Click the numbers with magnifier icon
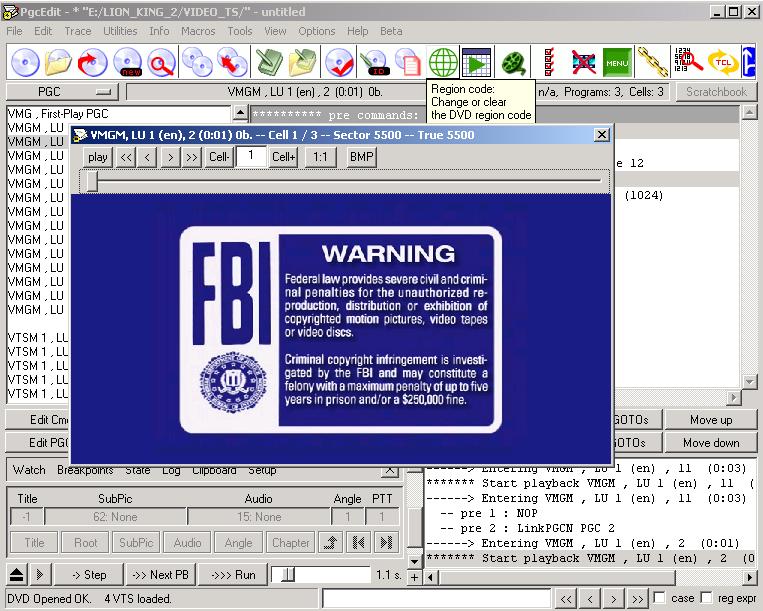The image size is (763, 611). coord(688,61)
